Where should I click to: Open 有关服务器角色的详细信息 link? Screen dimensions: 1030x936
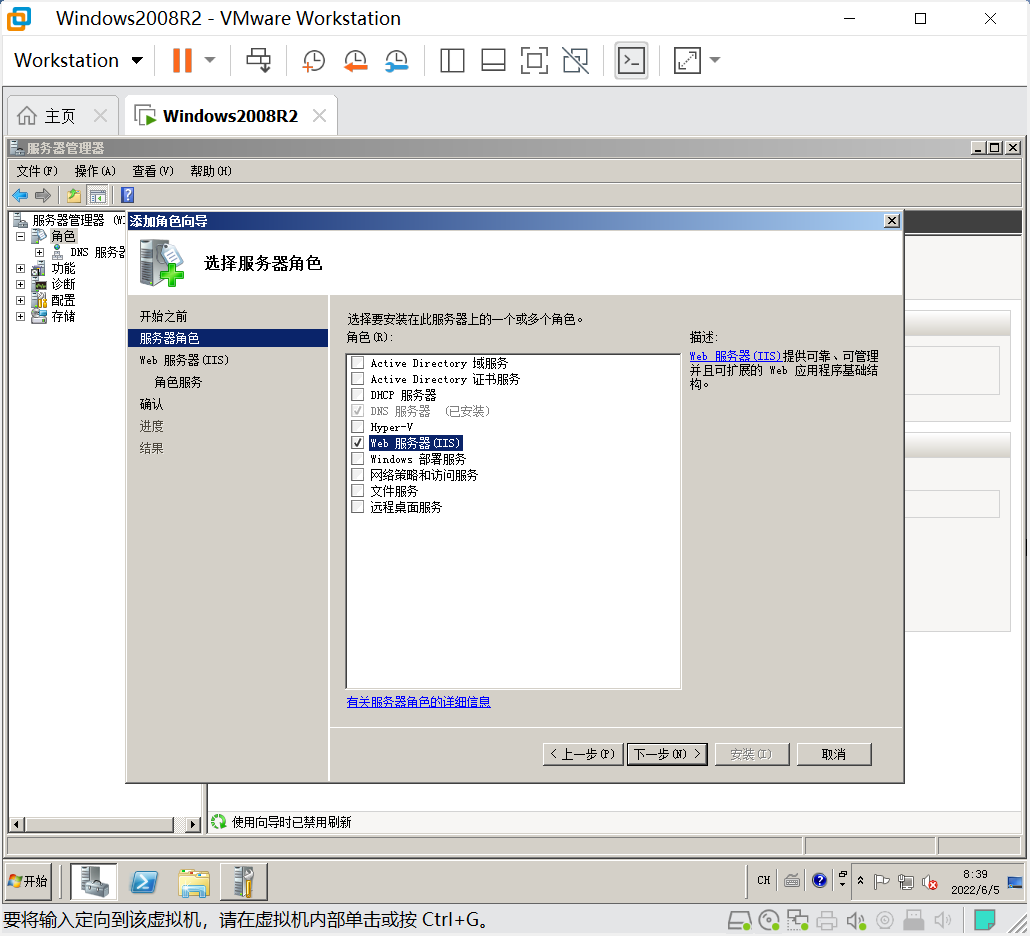(418, 702)
